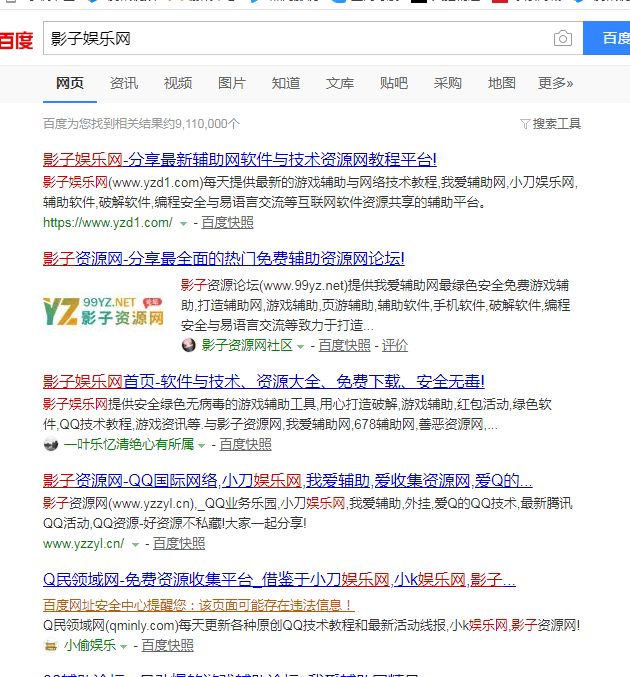630x677 pixels.
Task: Switch to the 贴吧 tab
Action: pos(394,83)
